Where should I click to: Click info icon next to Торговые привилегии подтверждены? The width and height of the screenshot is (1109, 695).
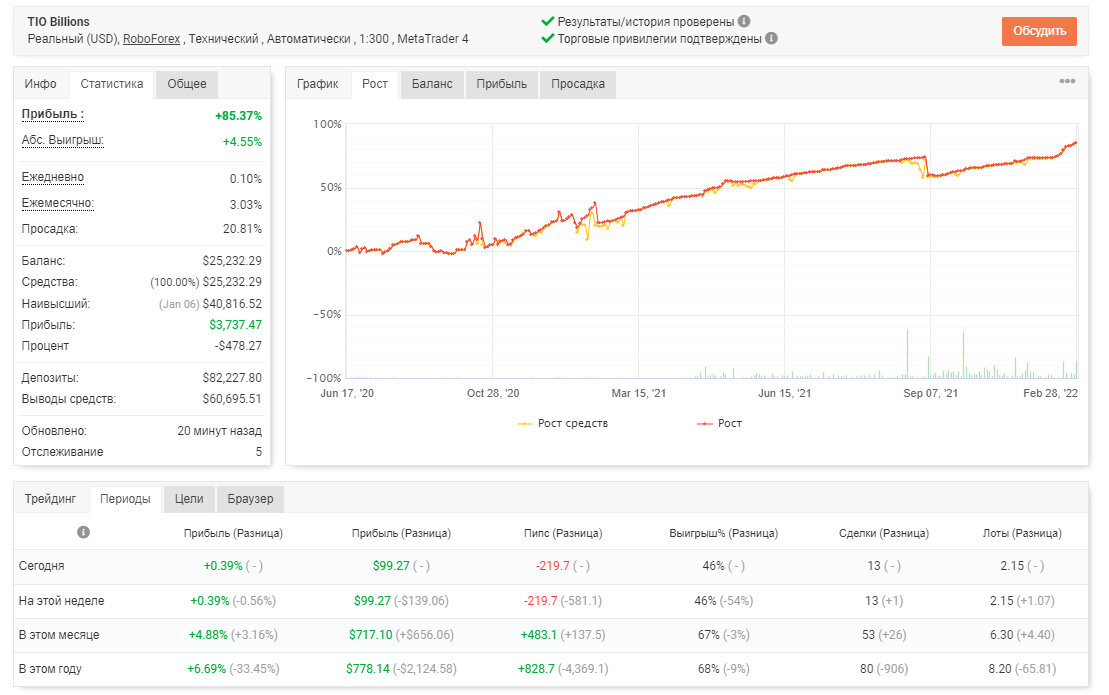(772, 38)
